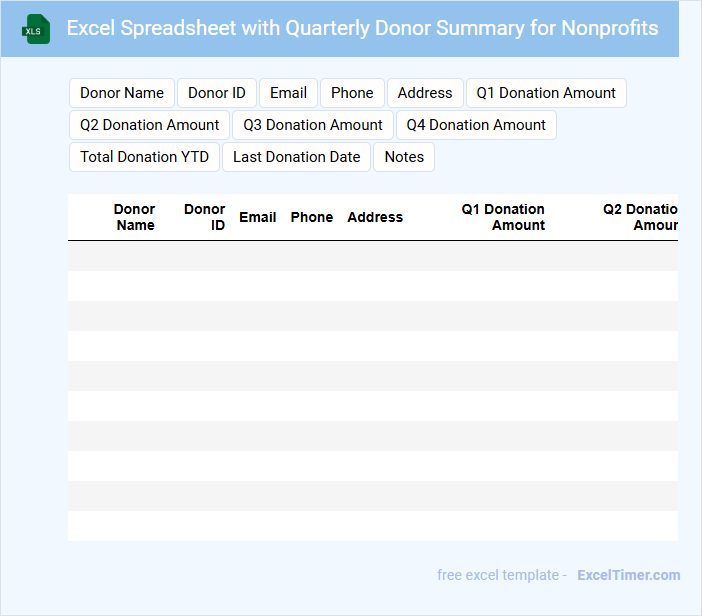Viewport: 702px width, 616px height.
Task: Select the Last Donation Date tag
Action: coord(297,157)
